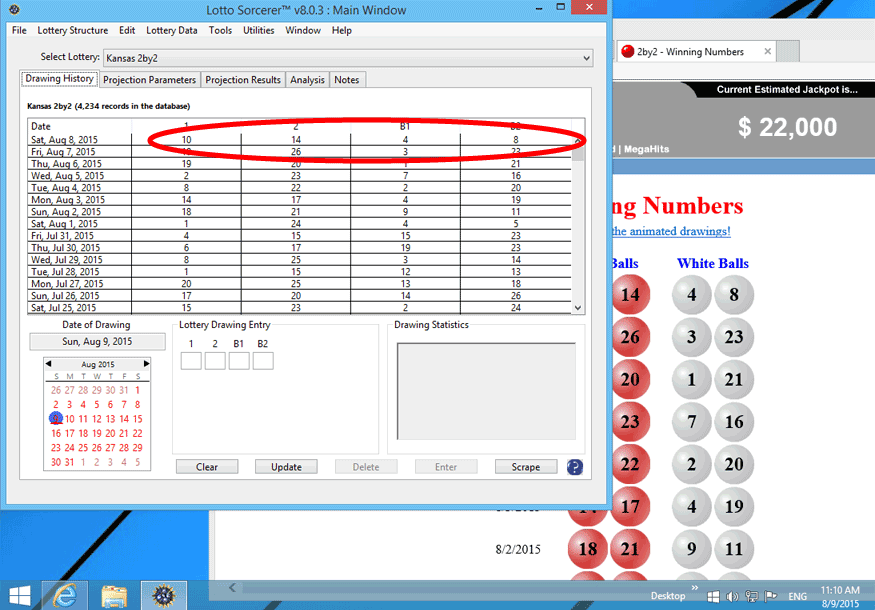Select the Wed, Aug 5, 2015 row
875x610 pixels.
click(299, 176)
